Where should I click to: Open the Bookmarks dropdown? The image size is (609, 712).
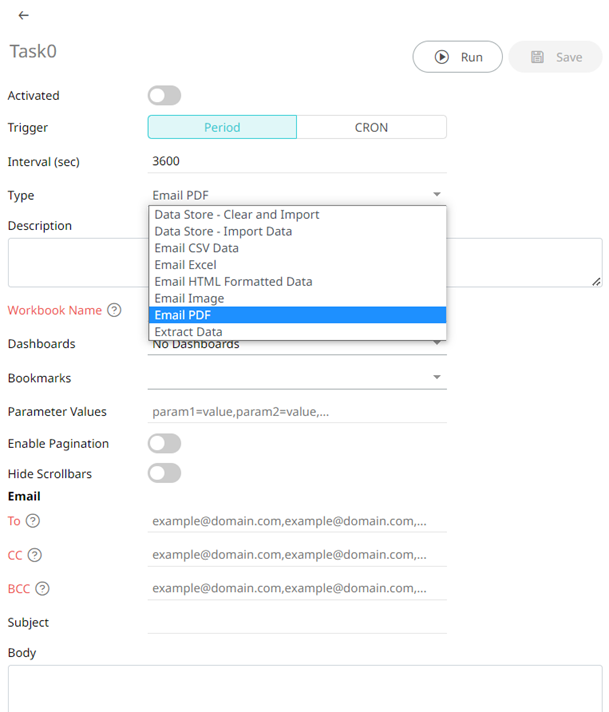(x=437, y=378)
